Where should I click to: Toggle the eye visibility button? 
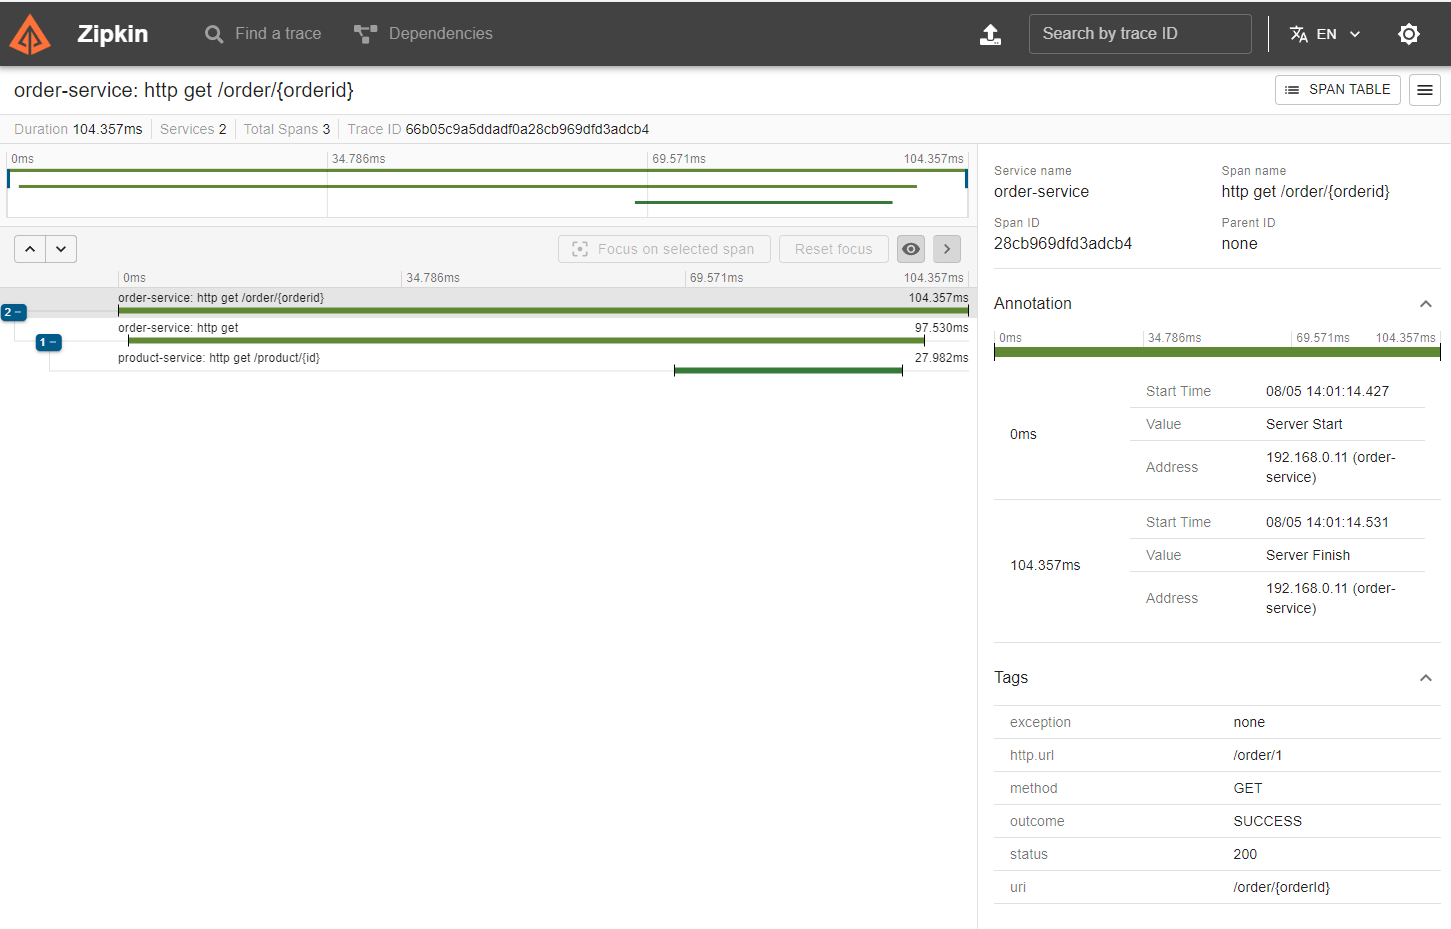pos(911,249)
